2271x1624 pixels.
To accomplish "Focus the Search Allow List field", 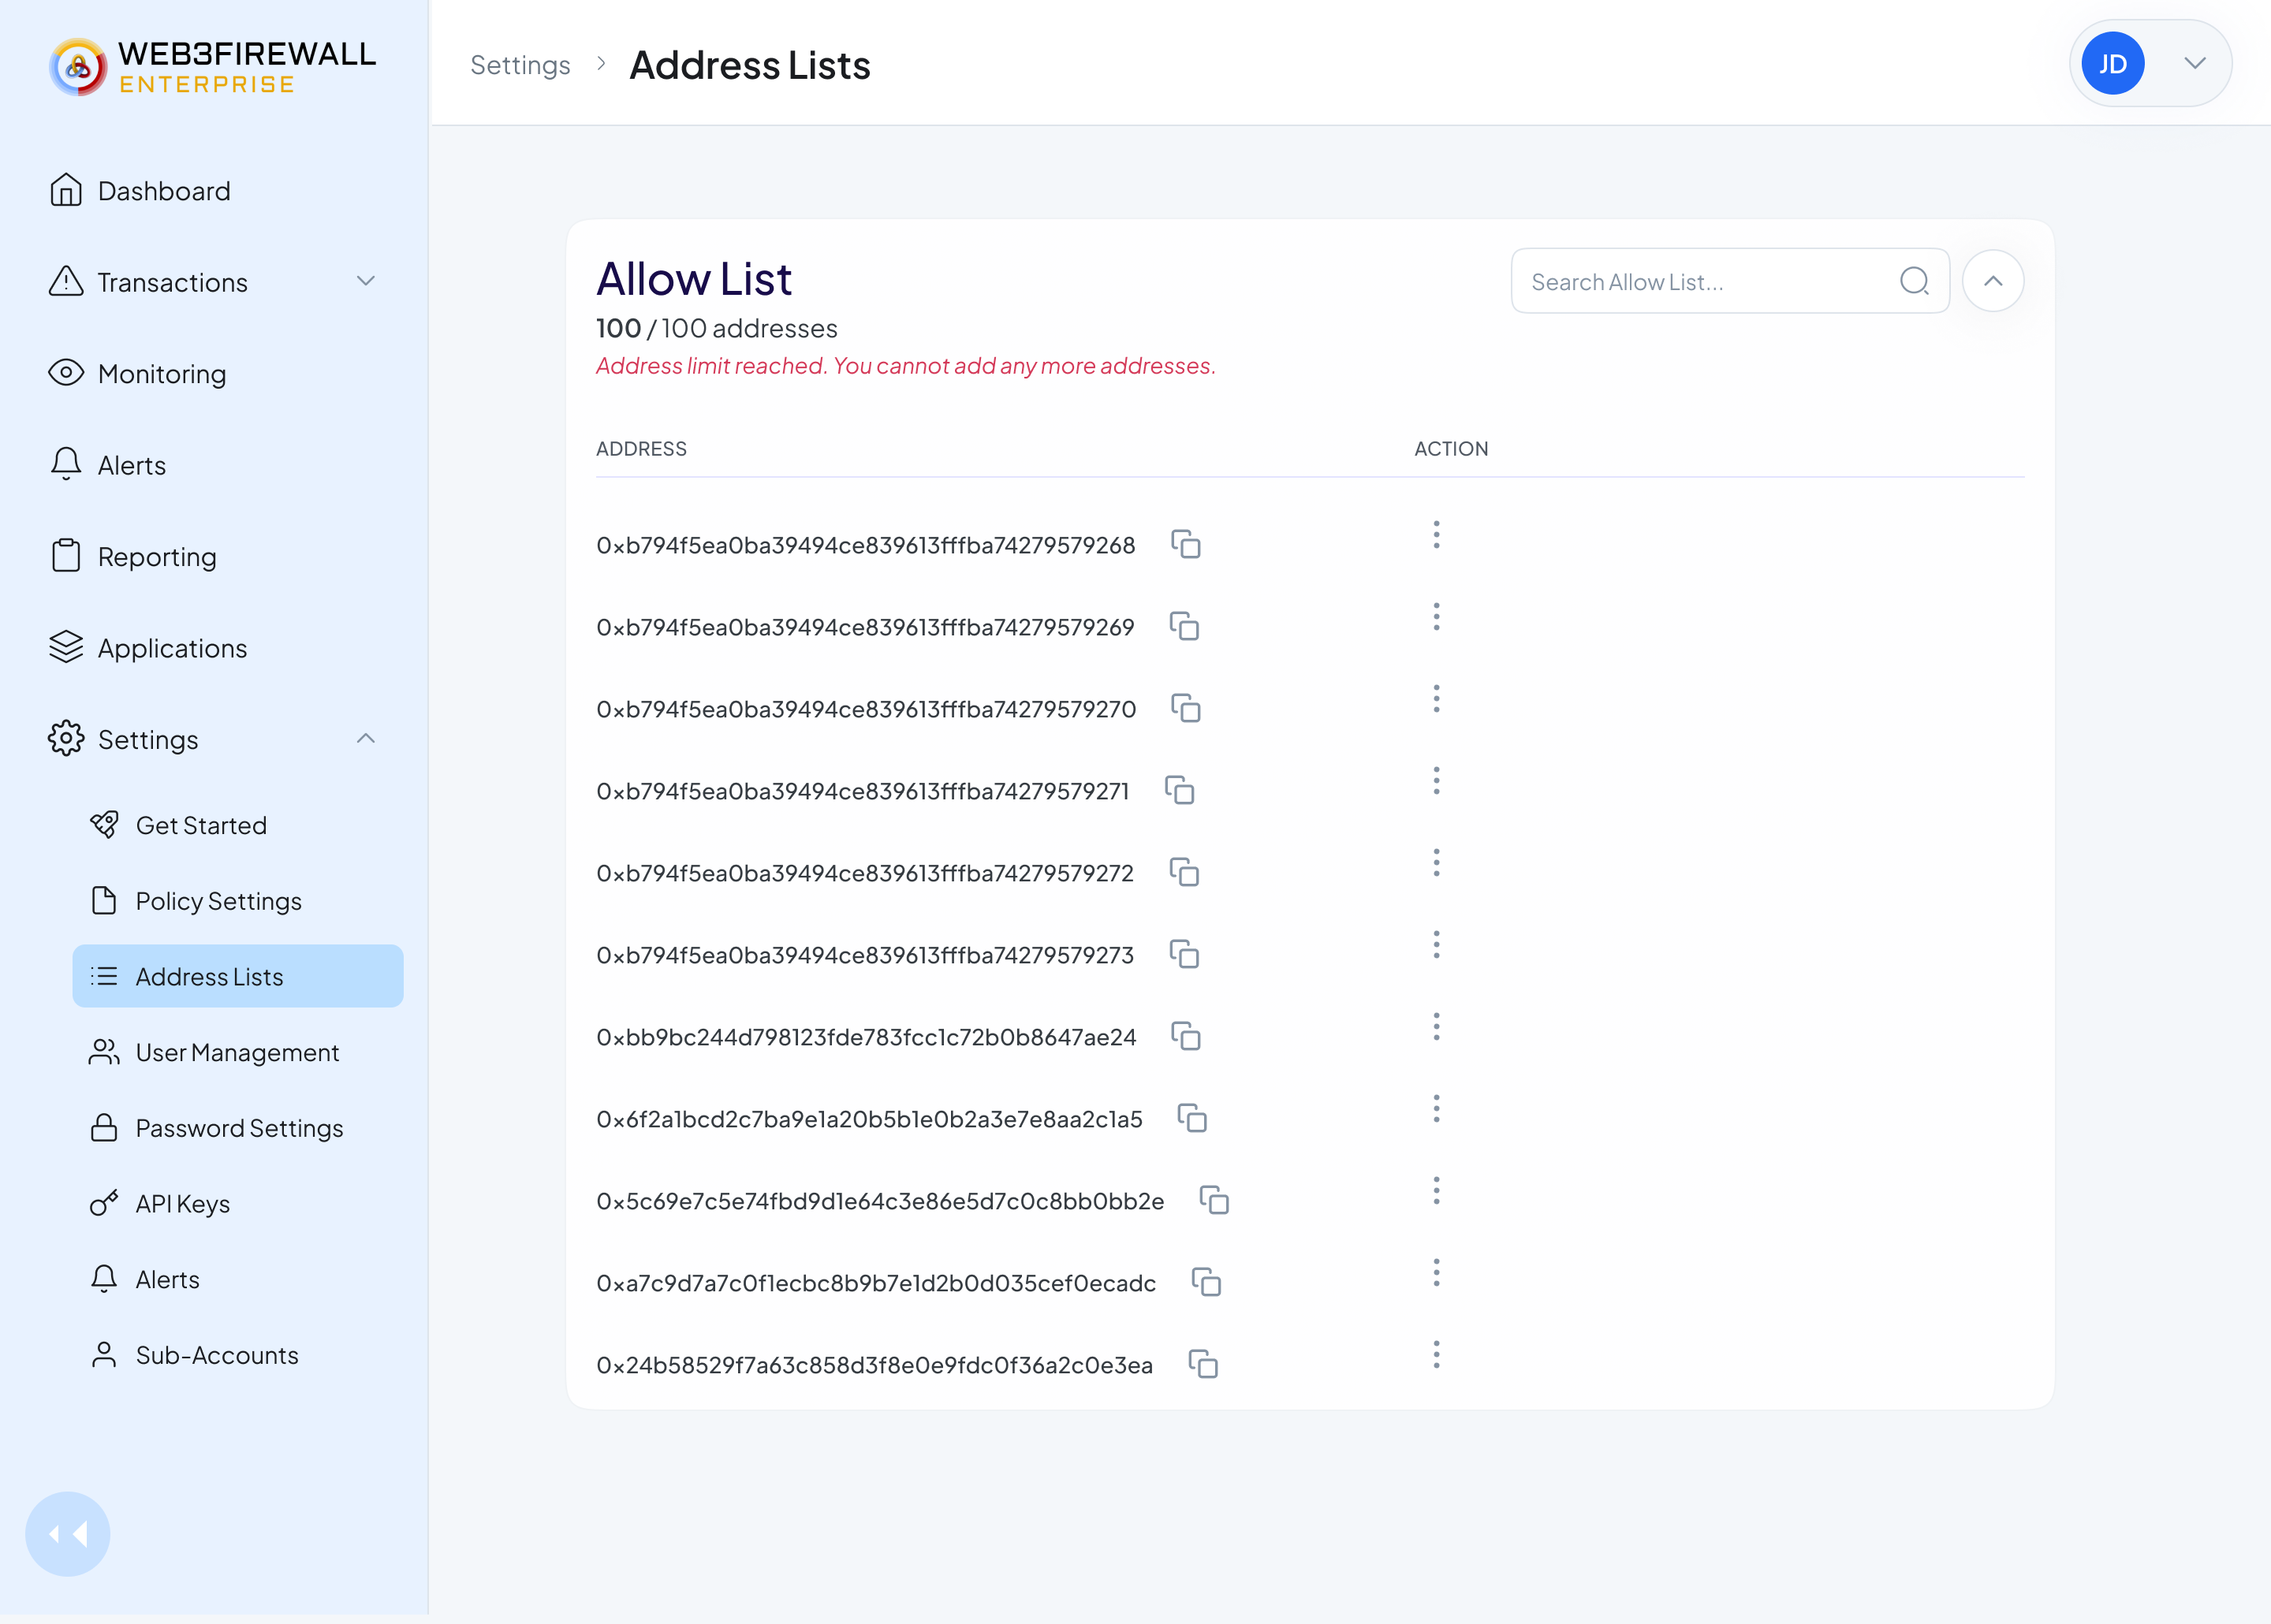I will [1730, 281].
